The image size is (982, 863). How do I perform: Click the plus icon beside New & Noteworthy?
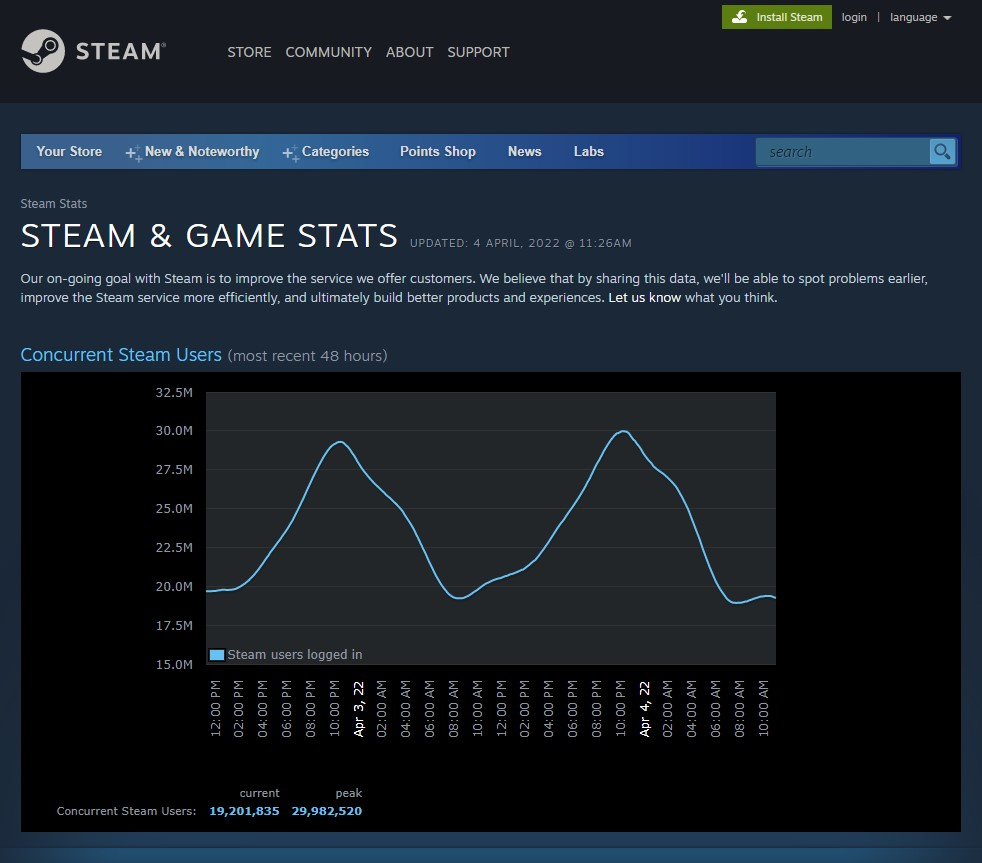pyautogui.click(x=133, y=153)
